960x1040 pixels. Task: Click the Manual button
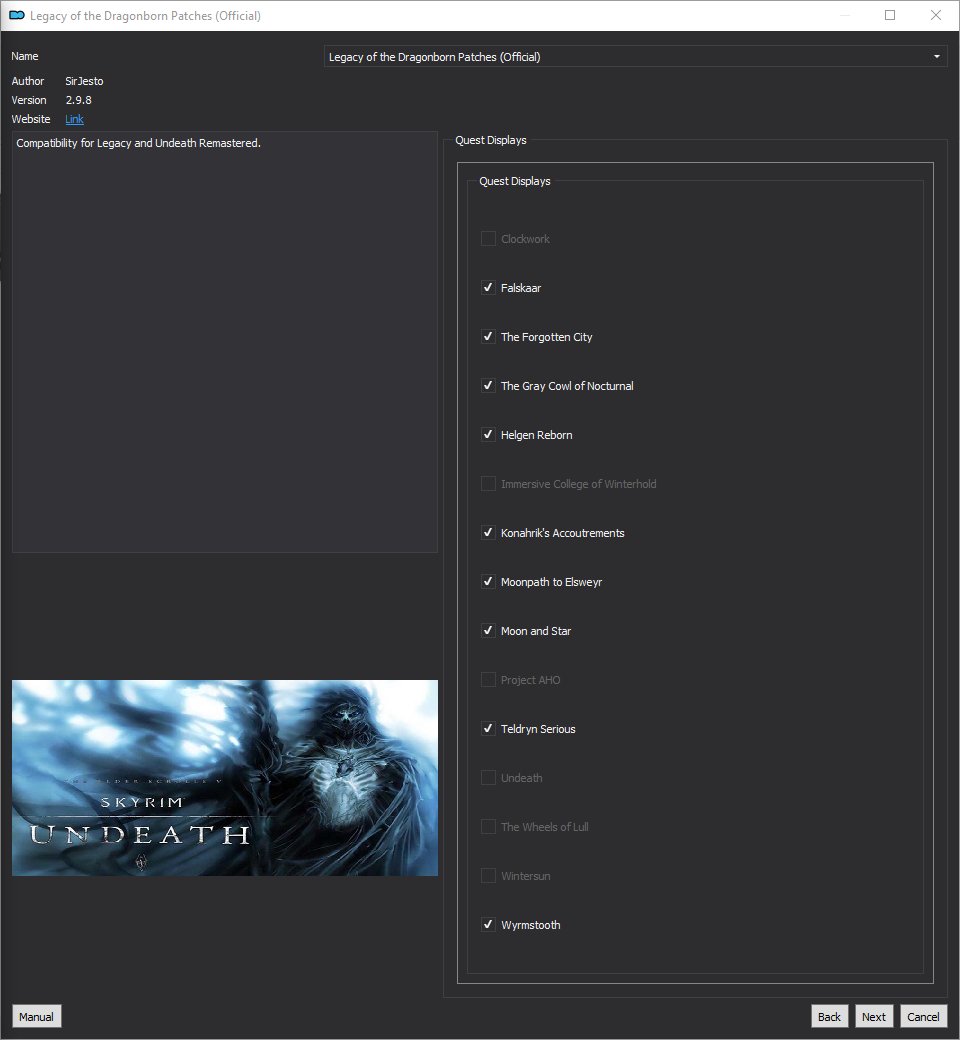(36, 1017)
